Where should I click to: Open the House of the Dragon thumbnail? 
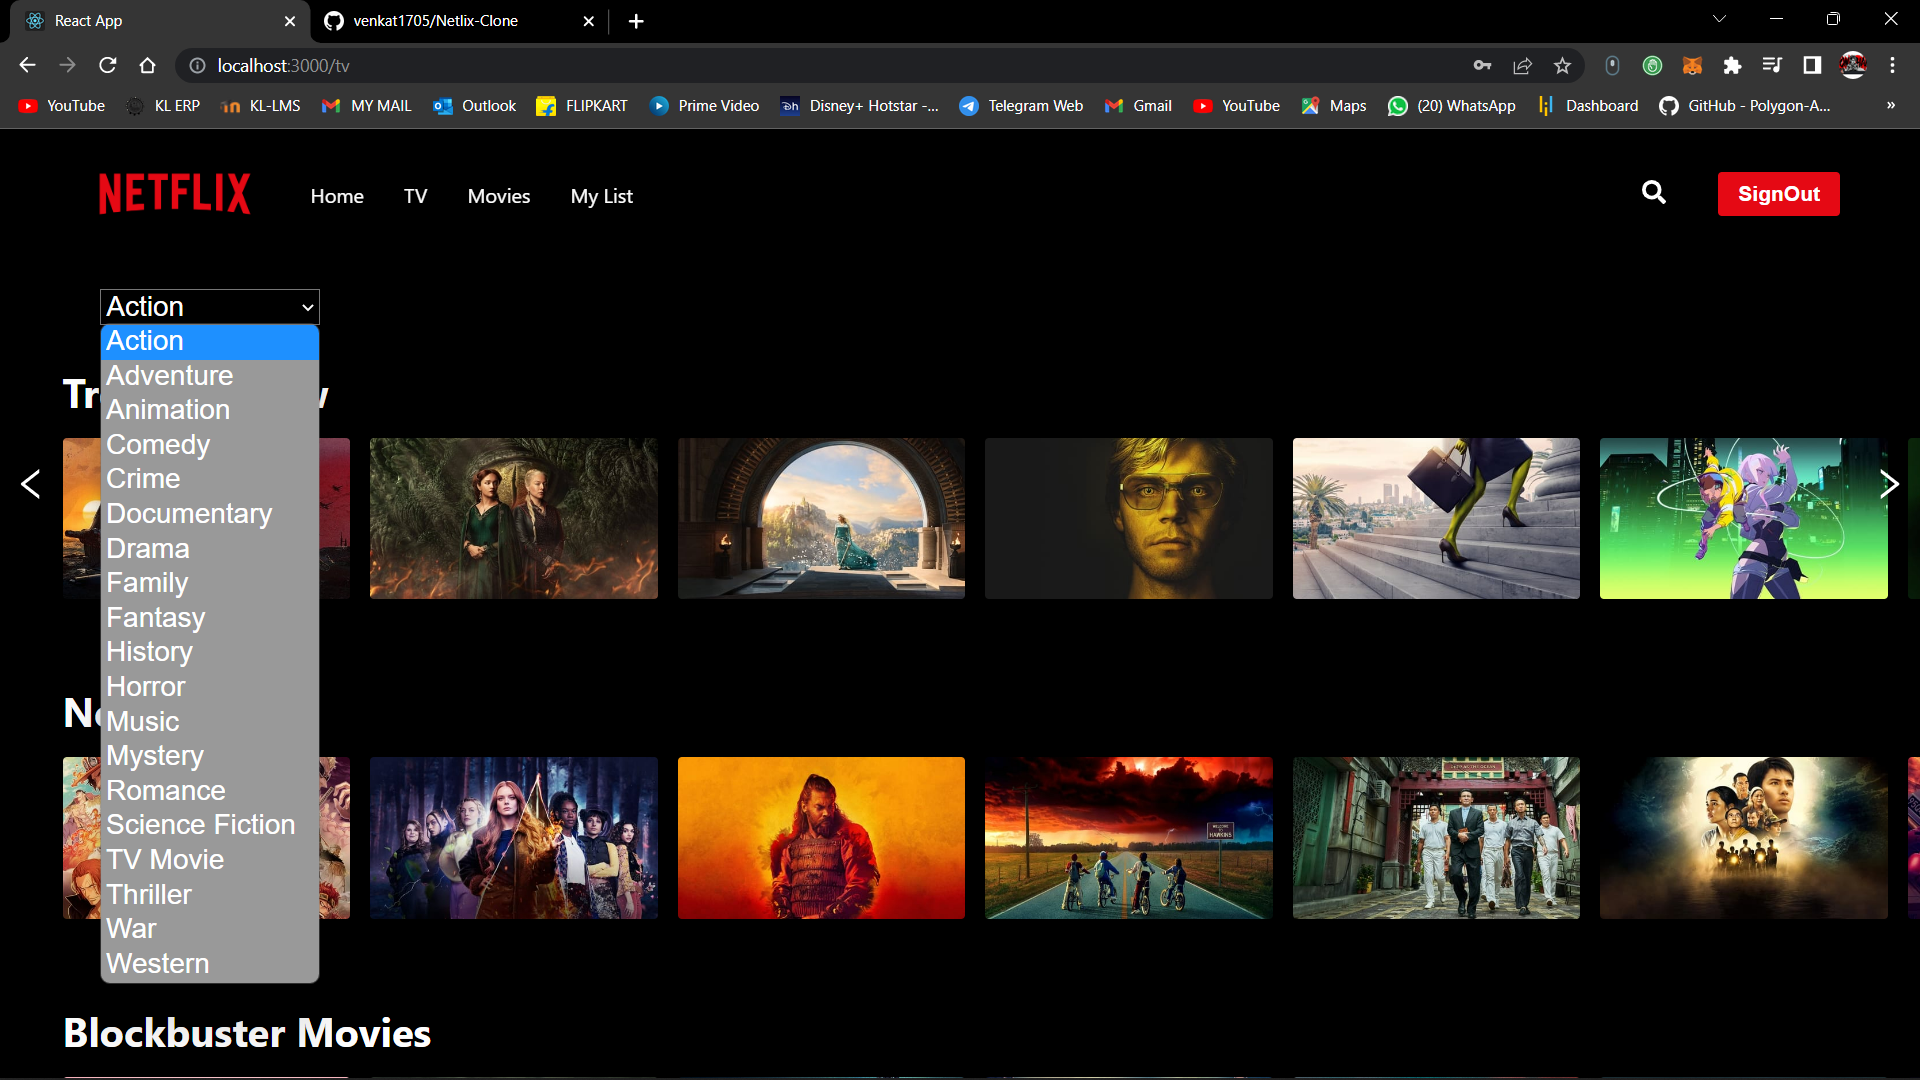pyautogui.click(x=514, y=518)
